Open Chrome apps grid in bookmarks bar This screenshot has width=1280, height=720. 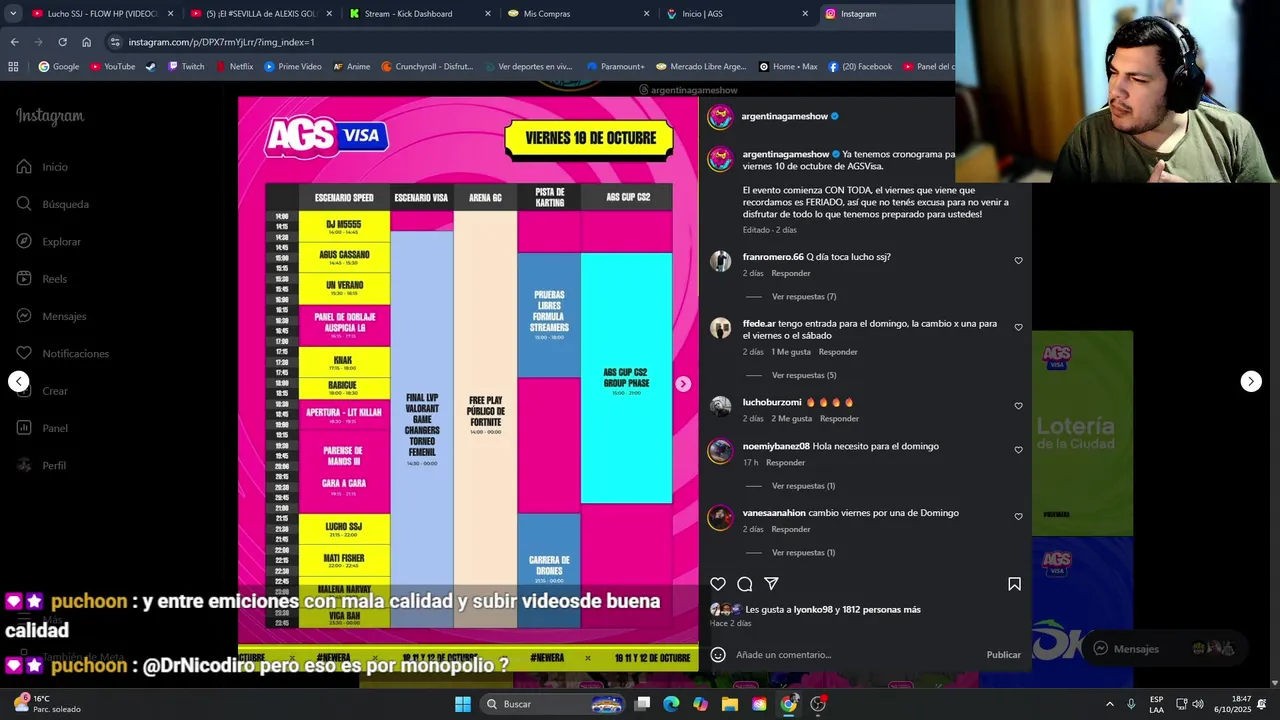click(13, 67)
